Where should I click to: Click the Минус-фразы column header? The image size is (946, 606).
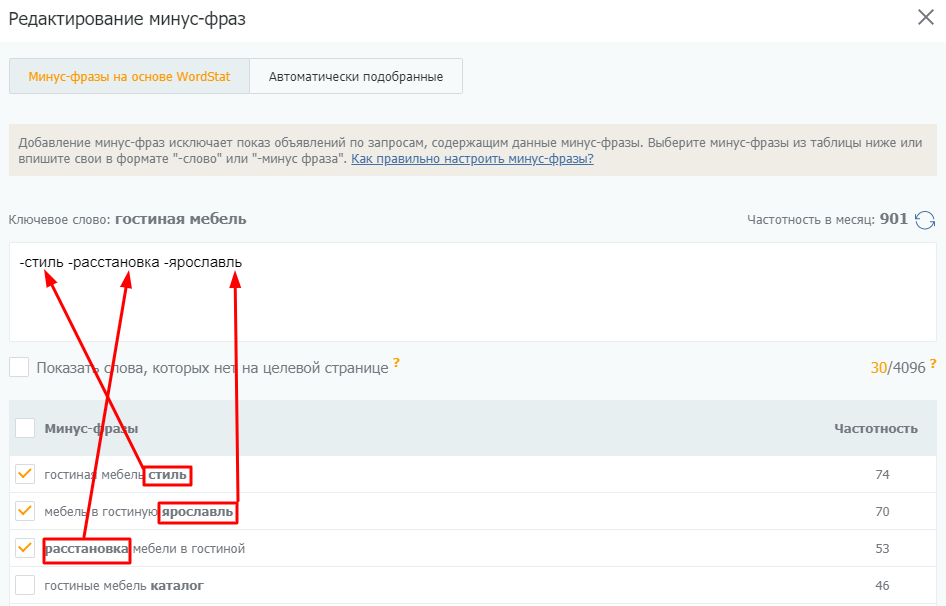(91, 429)
